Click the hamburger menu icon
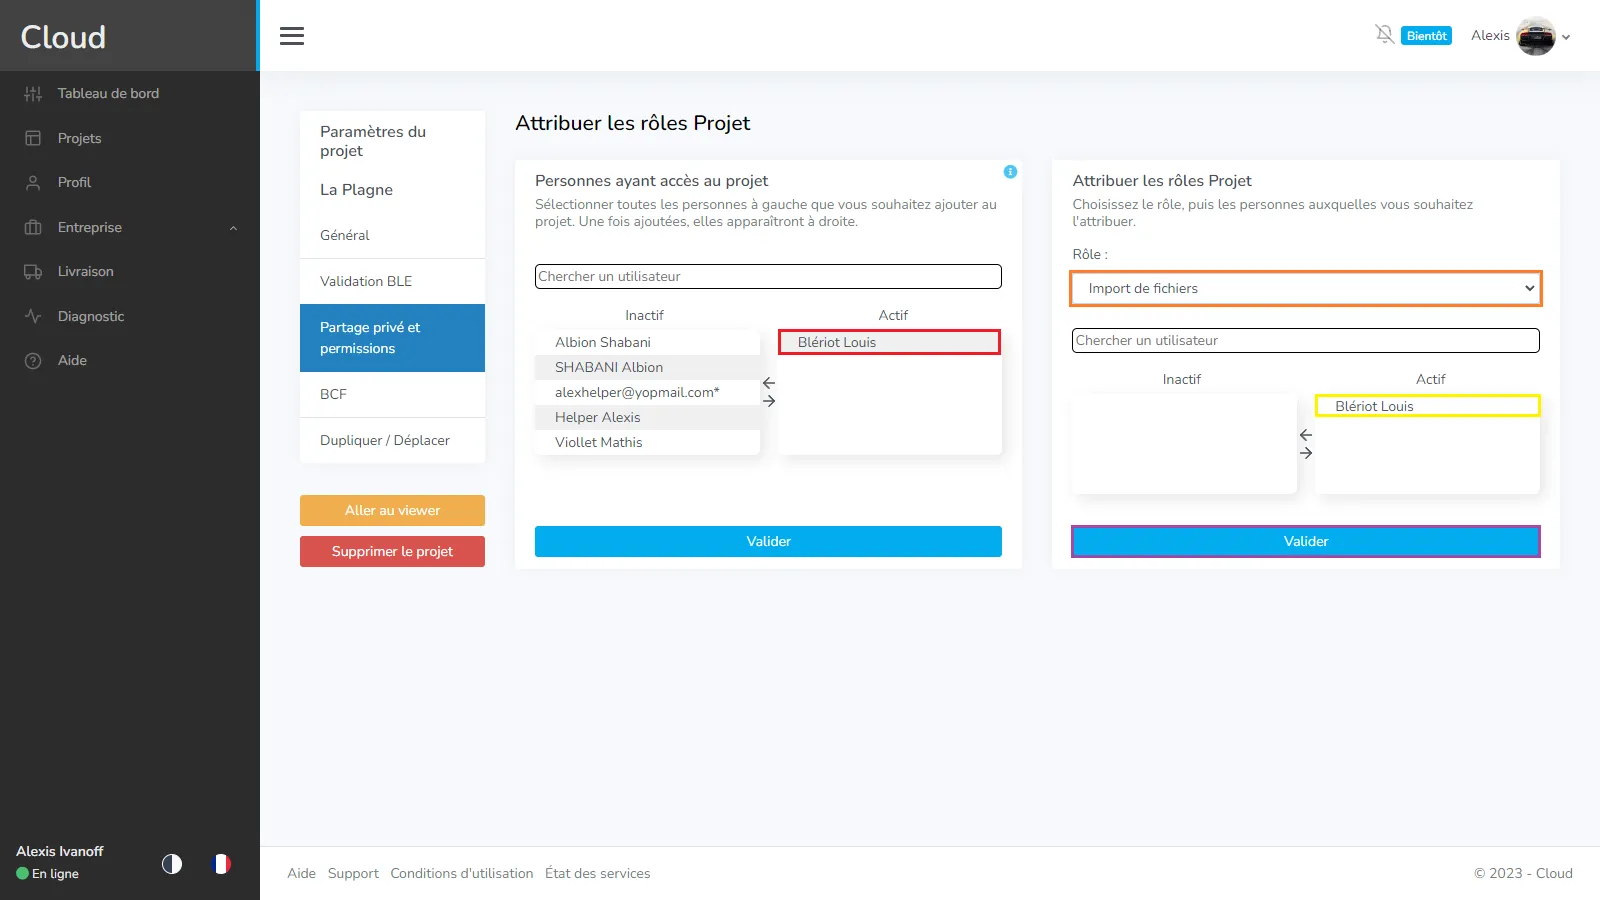1600x900 pixels. click(x=292, y=36)
